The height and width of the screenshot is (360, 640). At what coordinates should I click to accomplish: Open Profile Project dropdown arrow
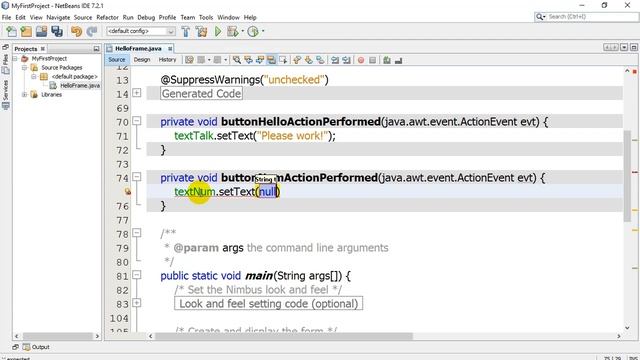263,31
